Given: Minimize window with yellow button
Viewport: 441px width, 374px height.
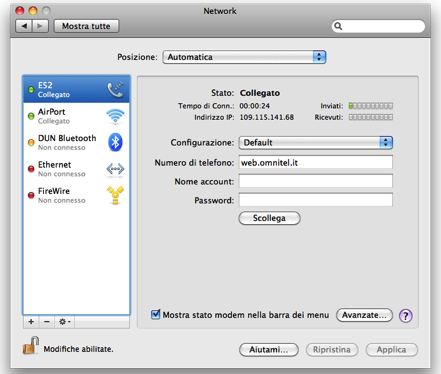Looking at the screenshot, I should coord(33,11).
